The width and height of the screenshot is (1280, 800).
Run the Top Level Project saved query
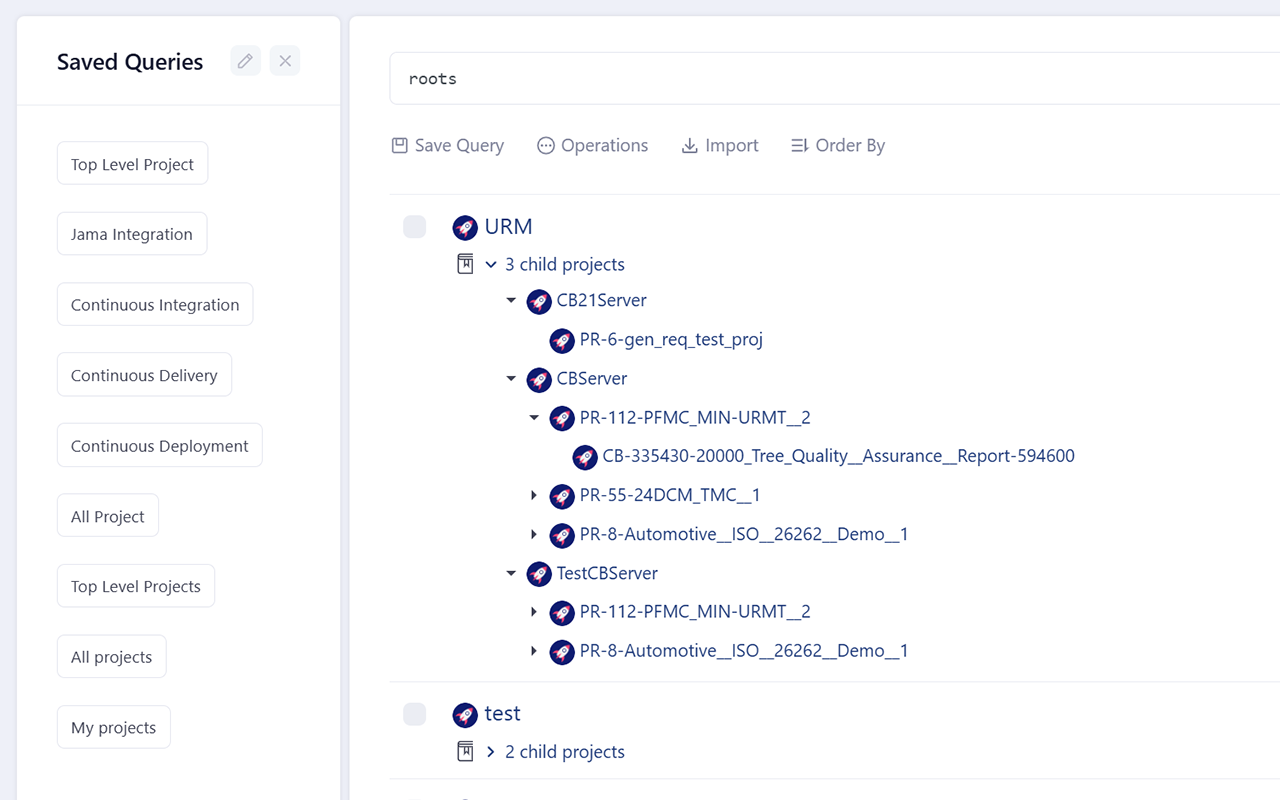coord(132,163)
